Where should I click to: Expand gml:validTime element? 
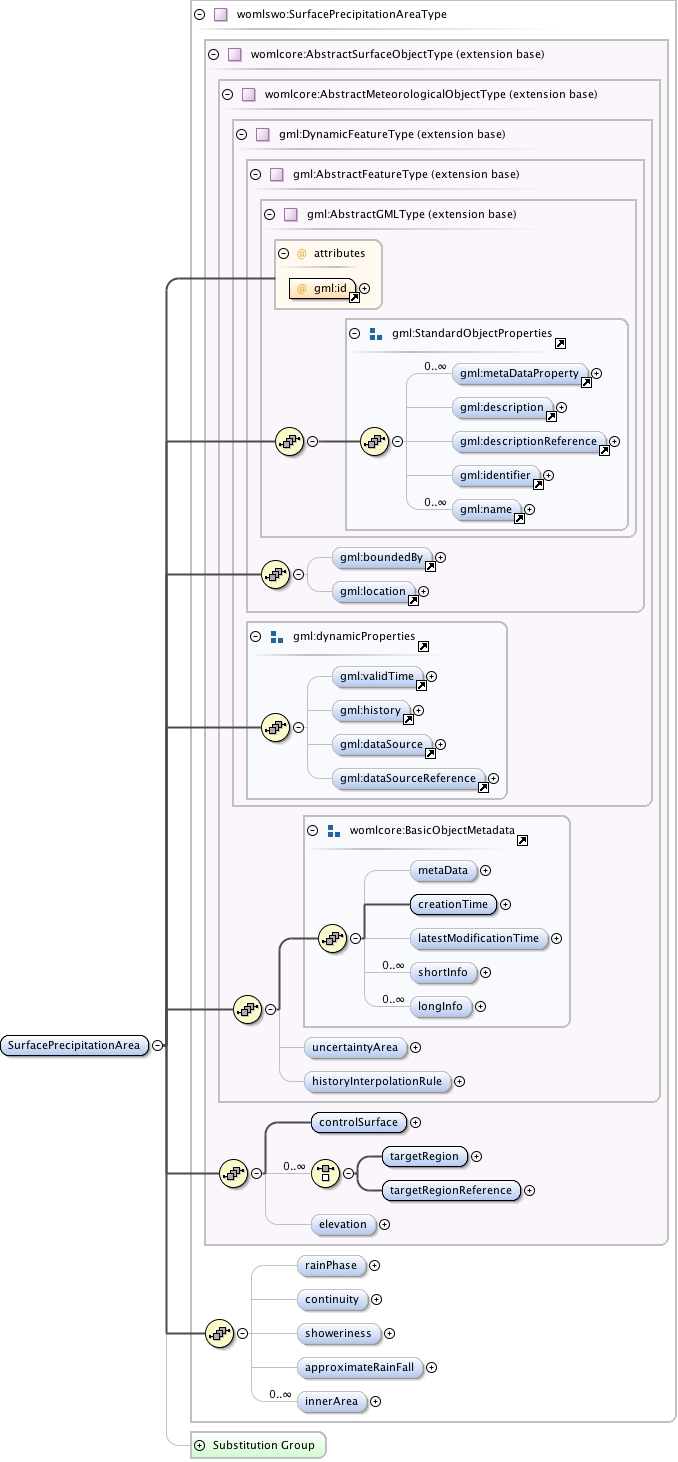tap(432, 676)
